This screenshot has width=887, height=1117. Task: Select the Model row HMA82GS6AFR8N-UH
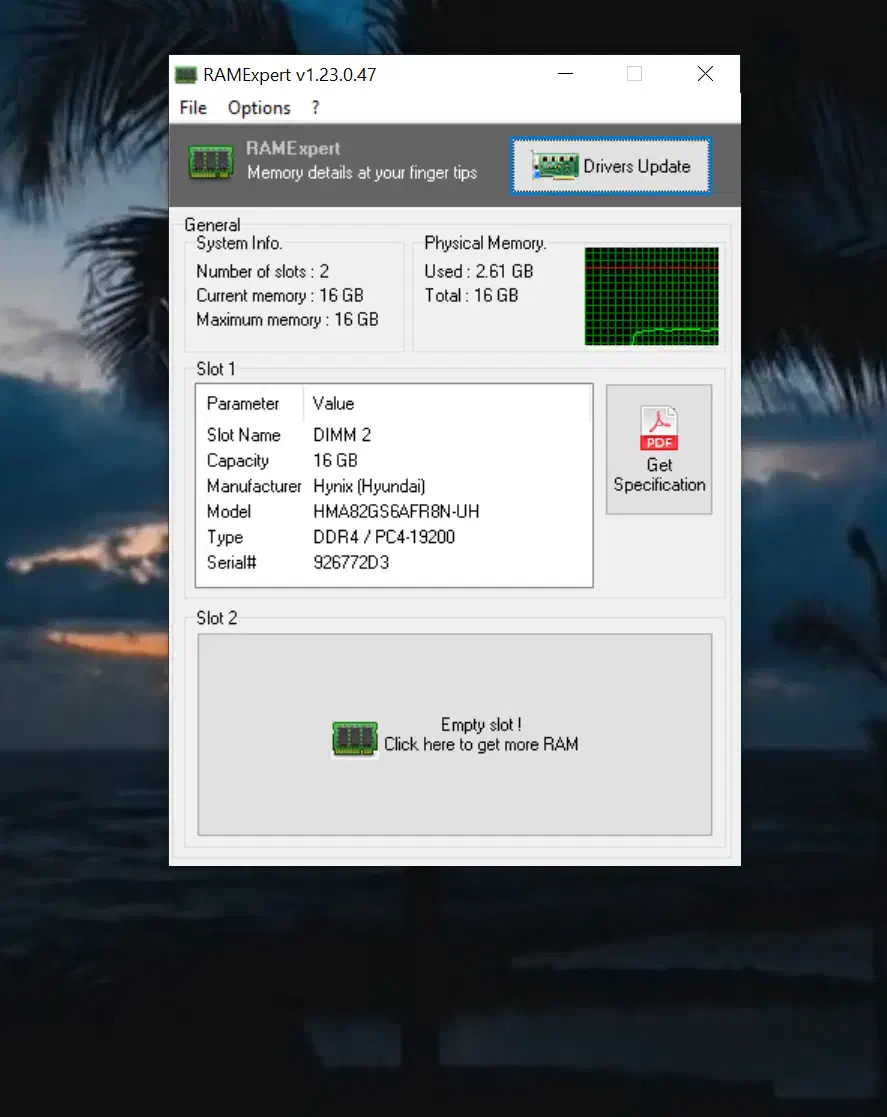(395, 512)
